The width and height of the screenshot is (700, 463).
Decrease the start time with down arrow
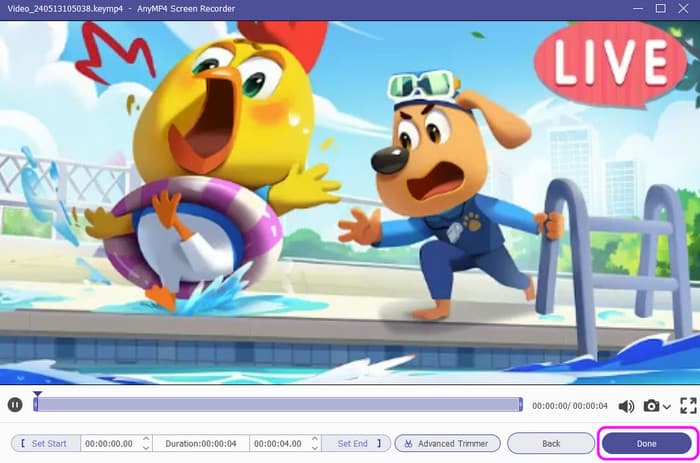click(146, 447)
